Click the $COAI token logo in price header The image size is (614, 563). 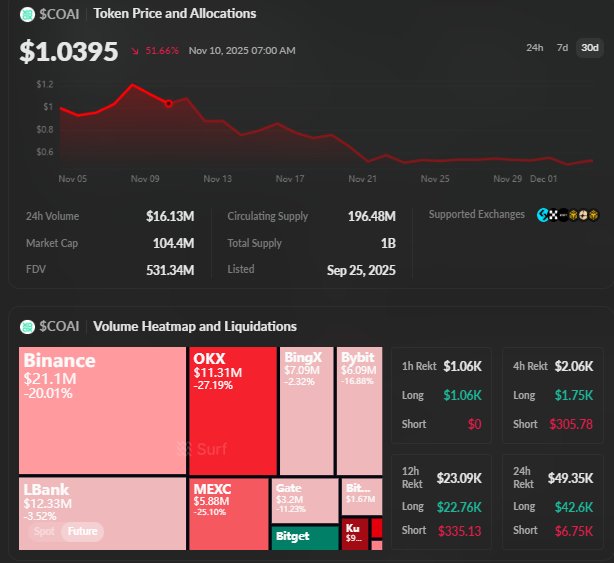click(x=27, y=14)
